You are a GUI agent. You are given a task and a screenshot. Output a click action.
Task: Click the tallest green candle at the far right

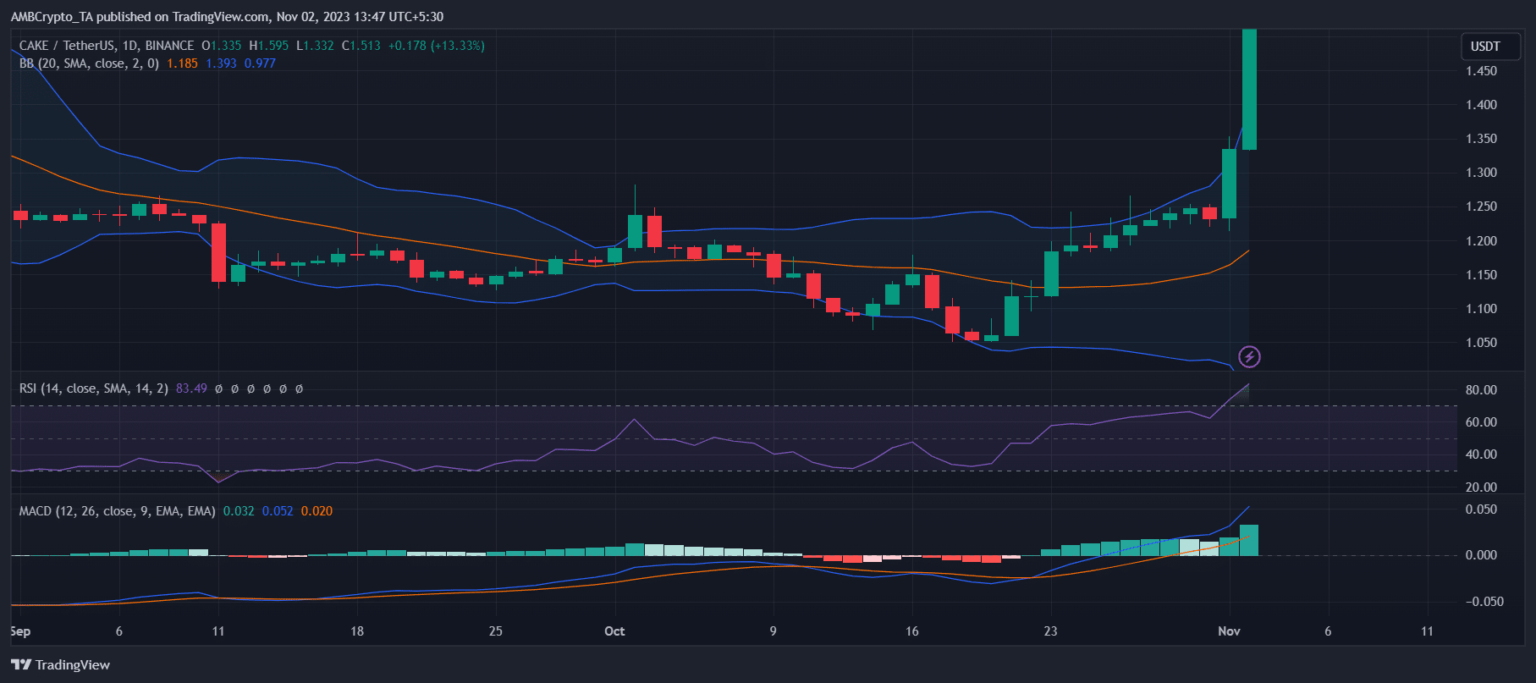pos(1249,90)
